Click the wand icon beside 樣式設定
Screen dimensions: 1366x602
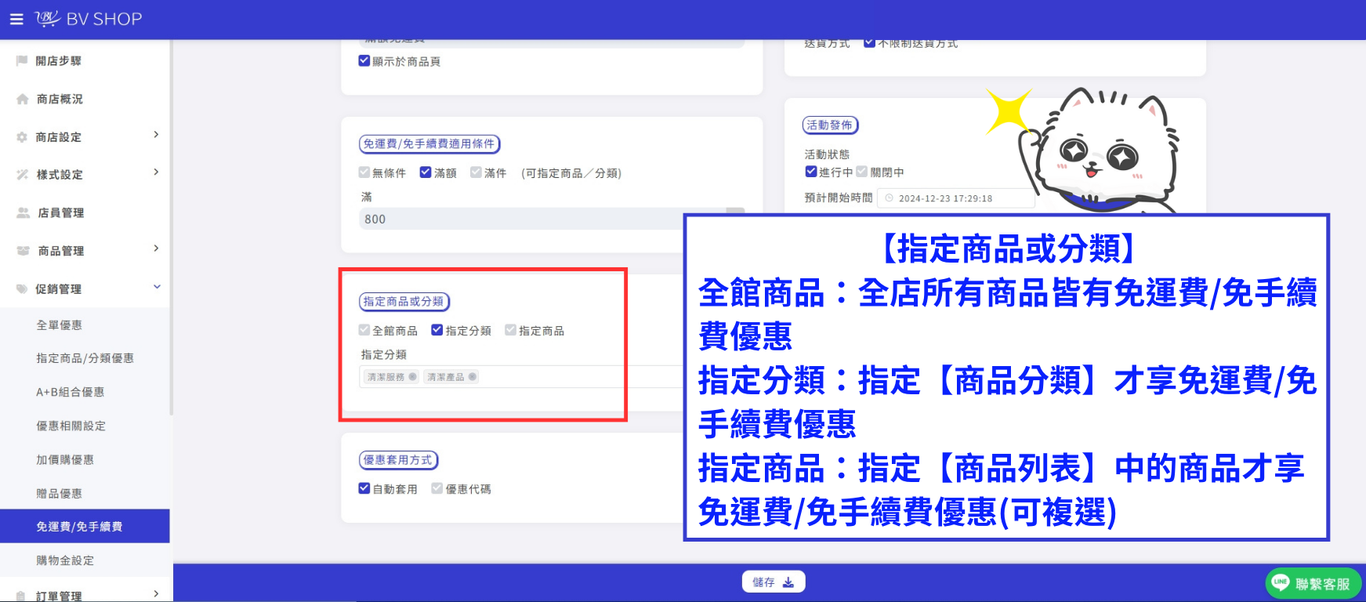22,175
